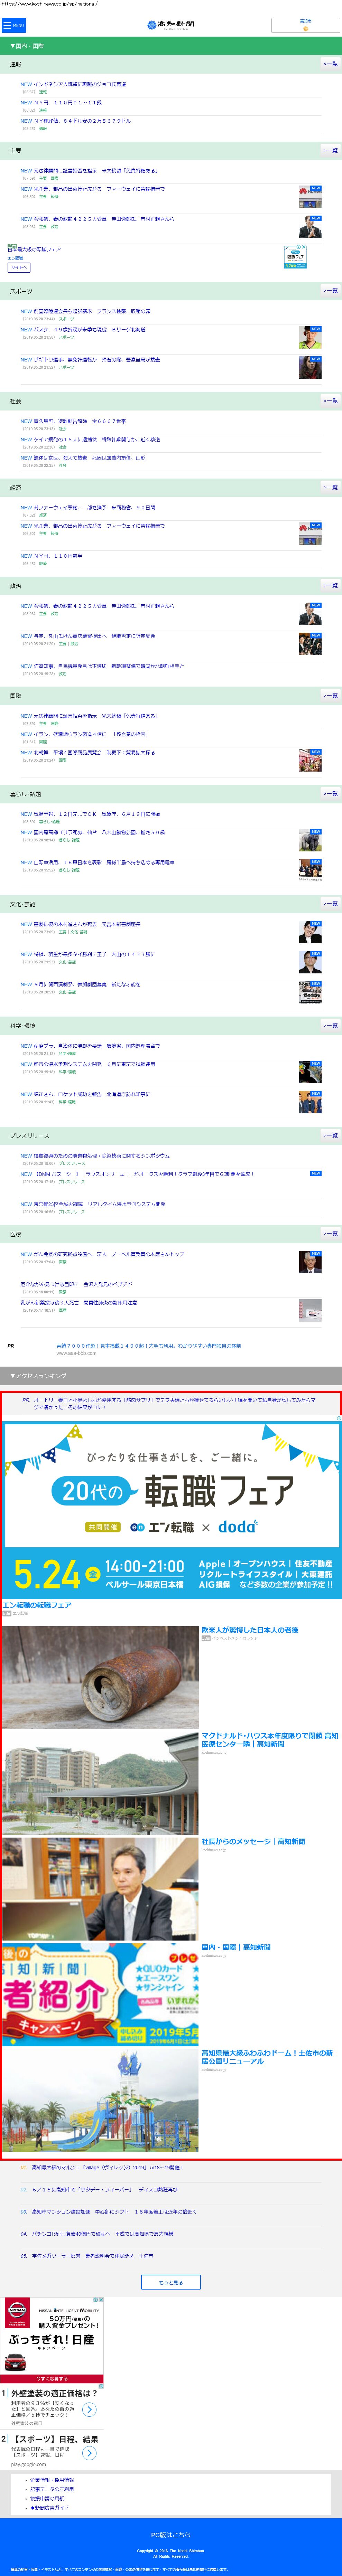
Task: Click the playground dome article thumbnail
Action: pyautogui.click(x=100, y=2099)
